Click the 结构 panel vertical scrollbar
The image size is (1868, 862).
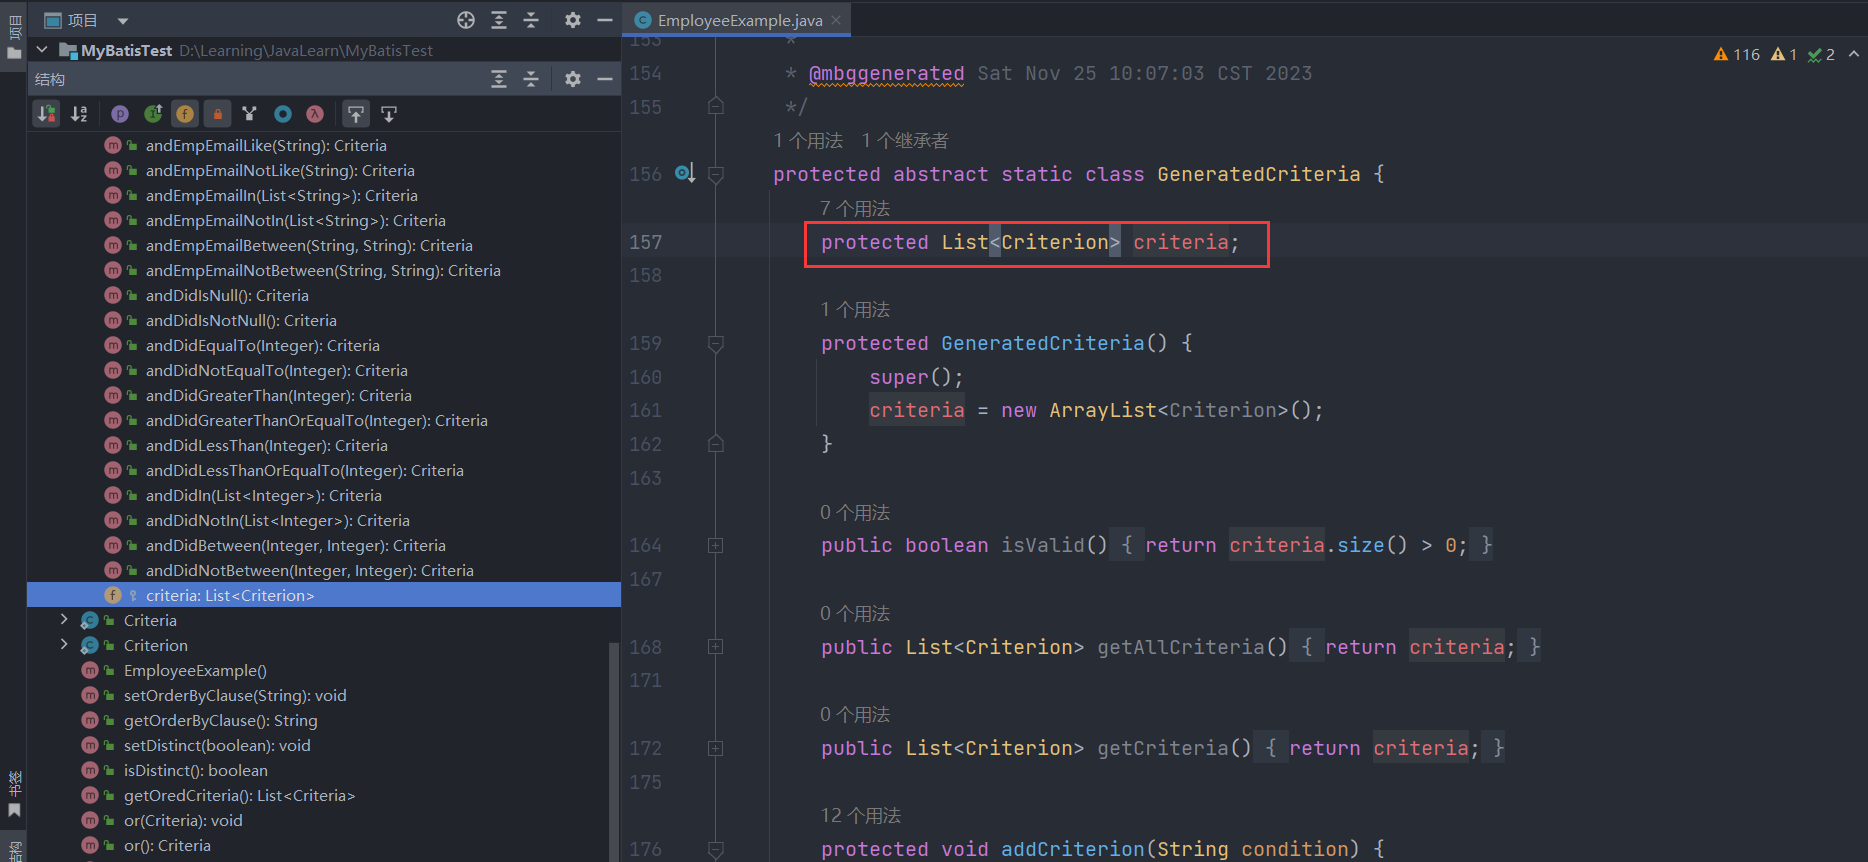click(x=615, y=750)
